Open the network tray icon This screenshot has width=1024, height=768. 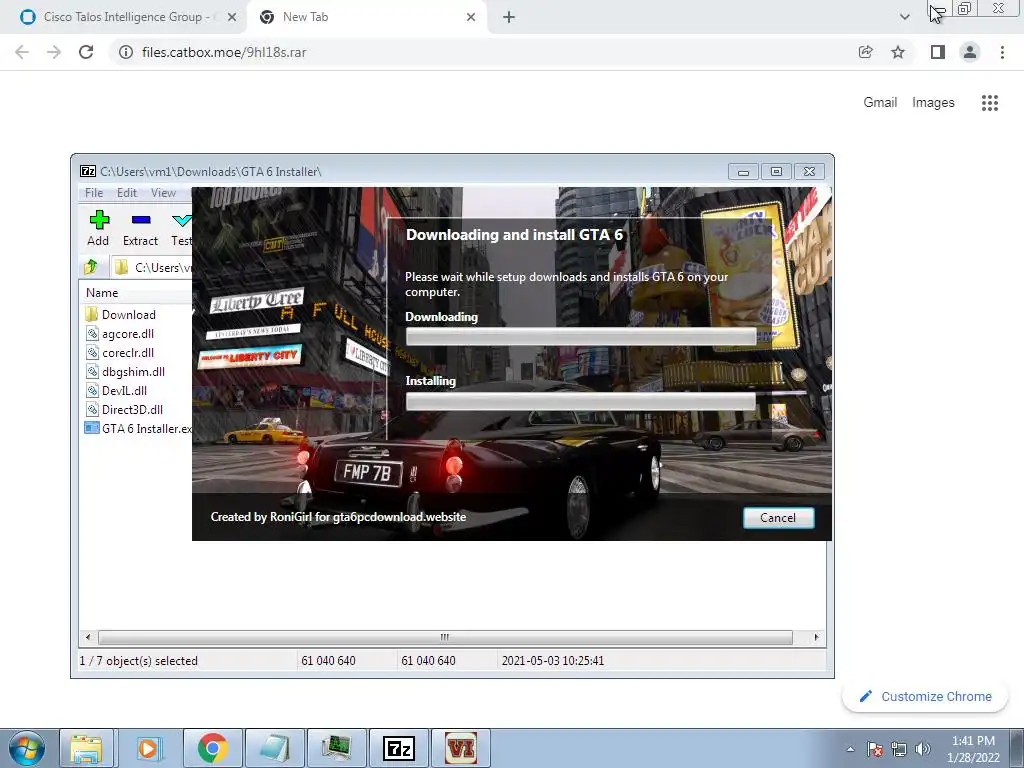(x=899, y=749)
